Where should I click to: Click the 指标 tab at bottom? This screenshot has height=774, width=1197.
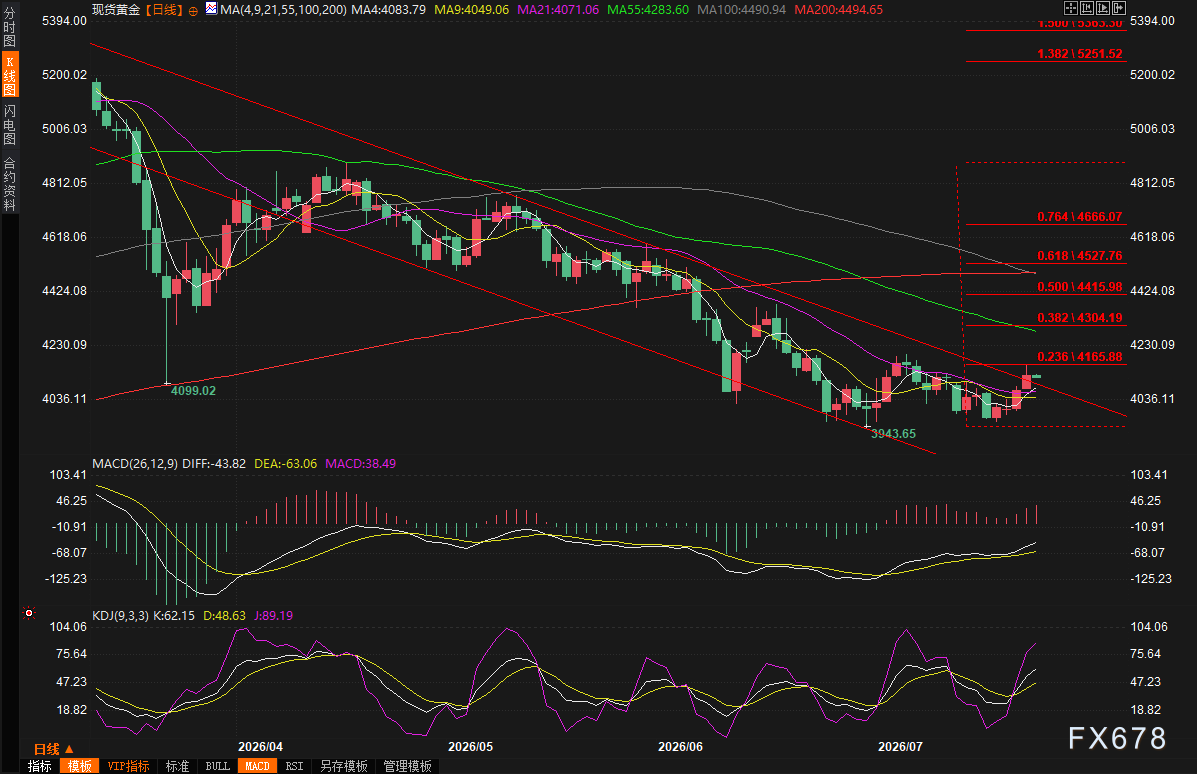point(40,766)
